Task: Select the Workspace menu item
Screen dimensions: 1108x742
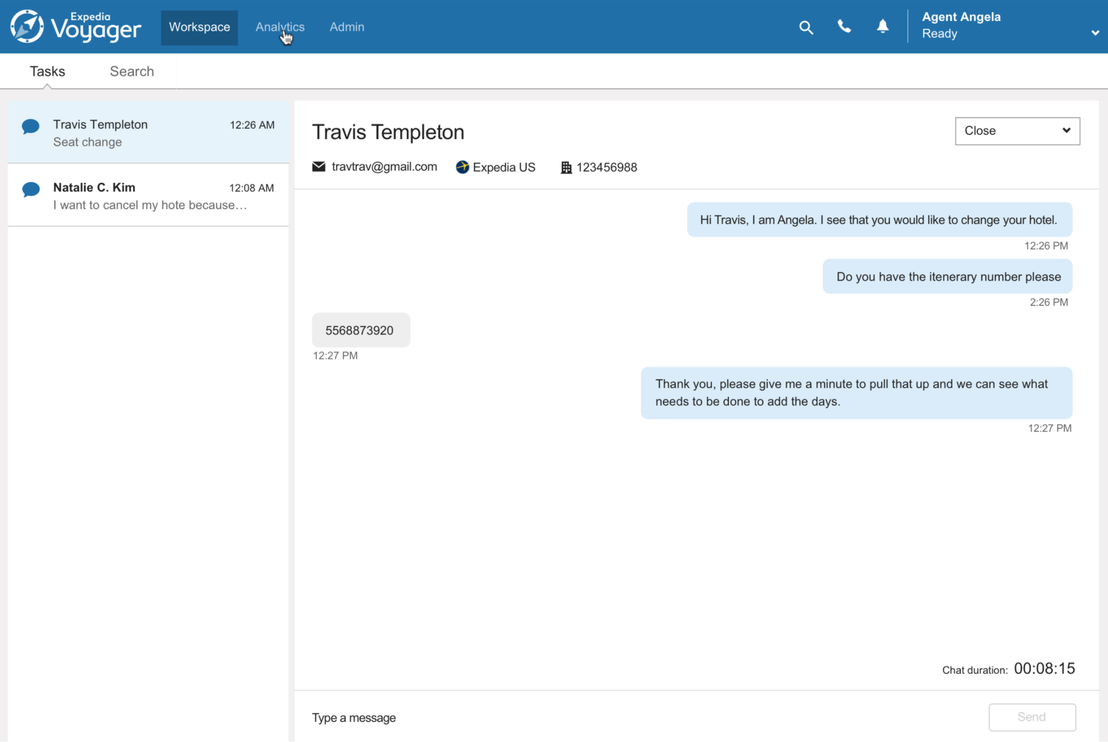Action: [x=199, y=27]
